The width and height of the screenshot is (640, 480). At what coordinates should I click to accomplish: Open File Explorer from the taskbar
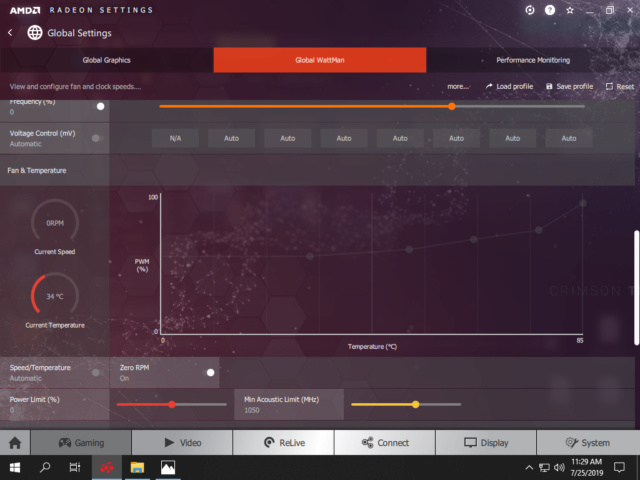(x=137, y=468)
